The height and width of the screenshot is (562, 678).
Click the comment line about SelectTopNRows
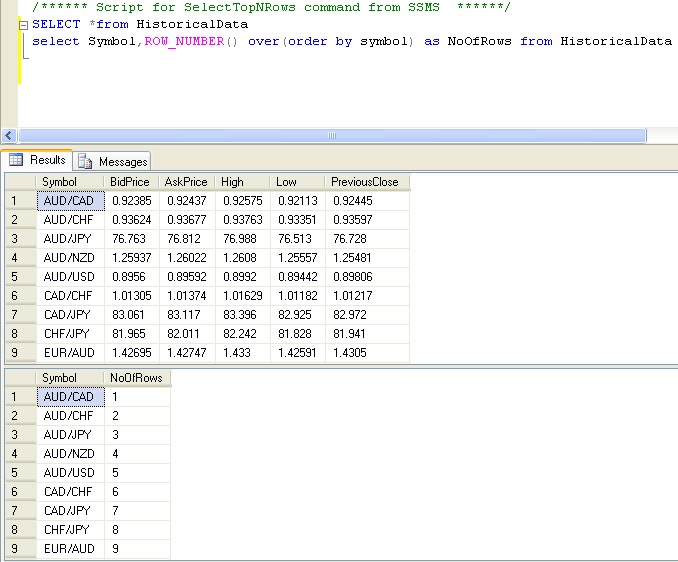[271, 7]
